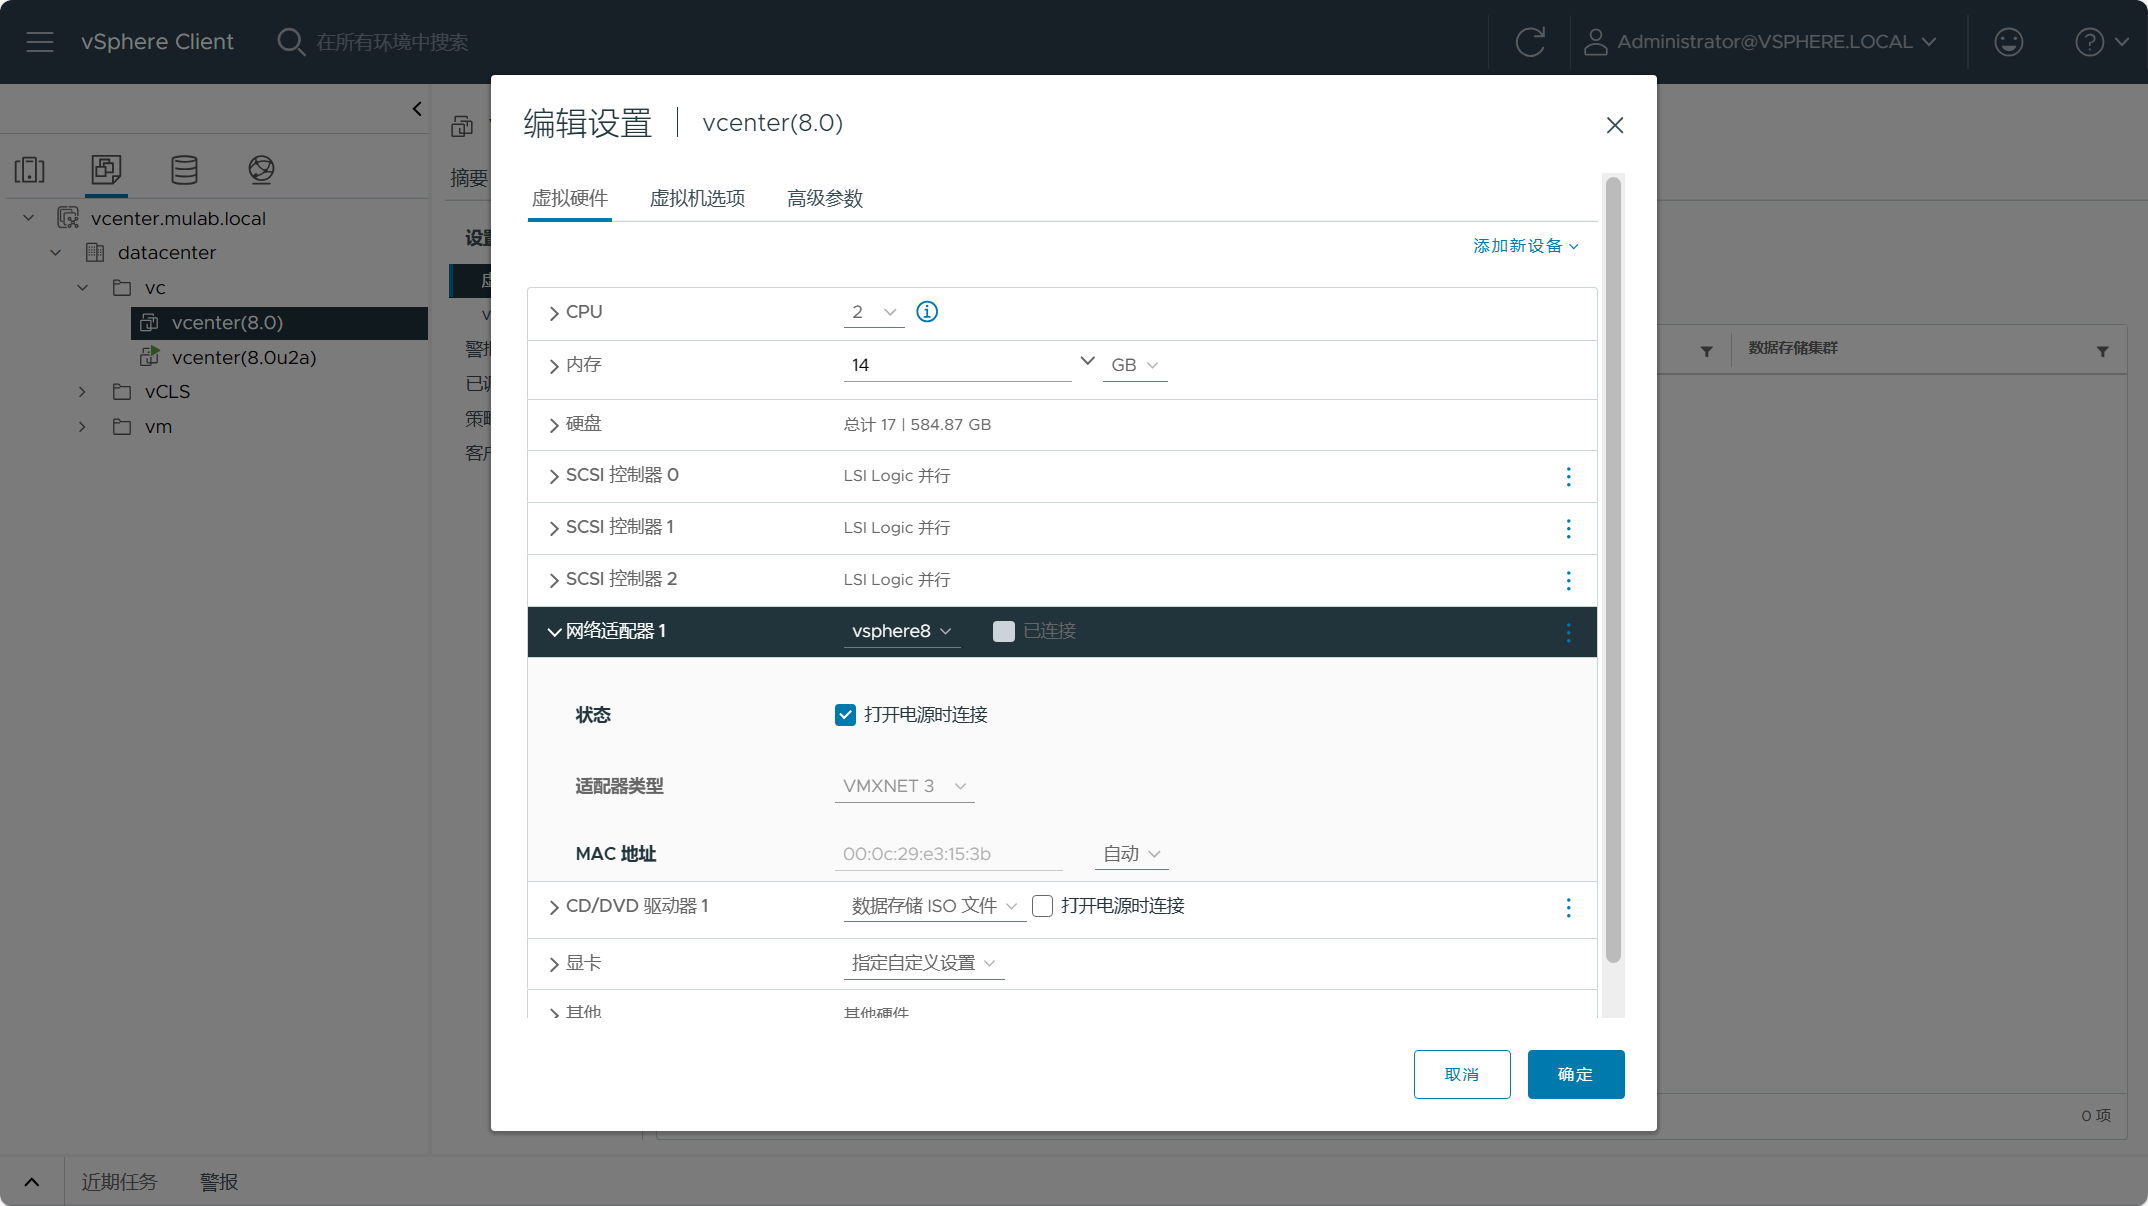2148x1206 pixels.
Task: Open the 警报 tab at bottom
Action: click(219, 1182)
